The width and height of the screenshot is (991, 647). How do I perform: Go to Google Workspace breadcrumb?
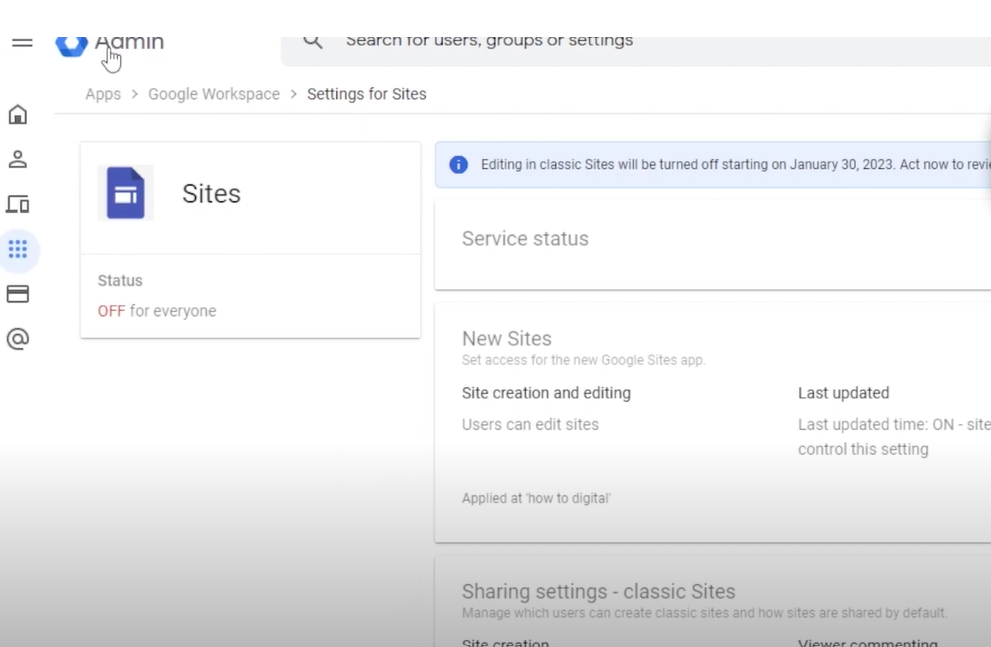tap(214, 94)
